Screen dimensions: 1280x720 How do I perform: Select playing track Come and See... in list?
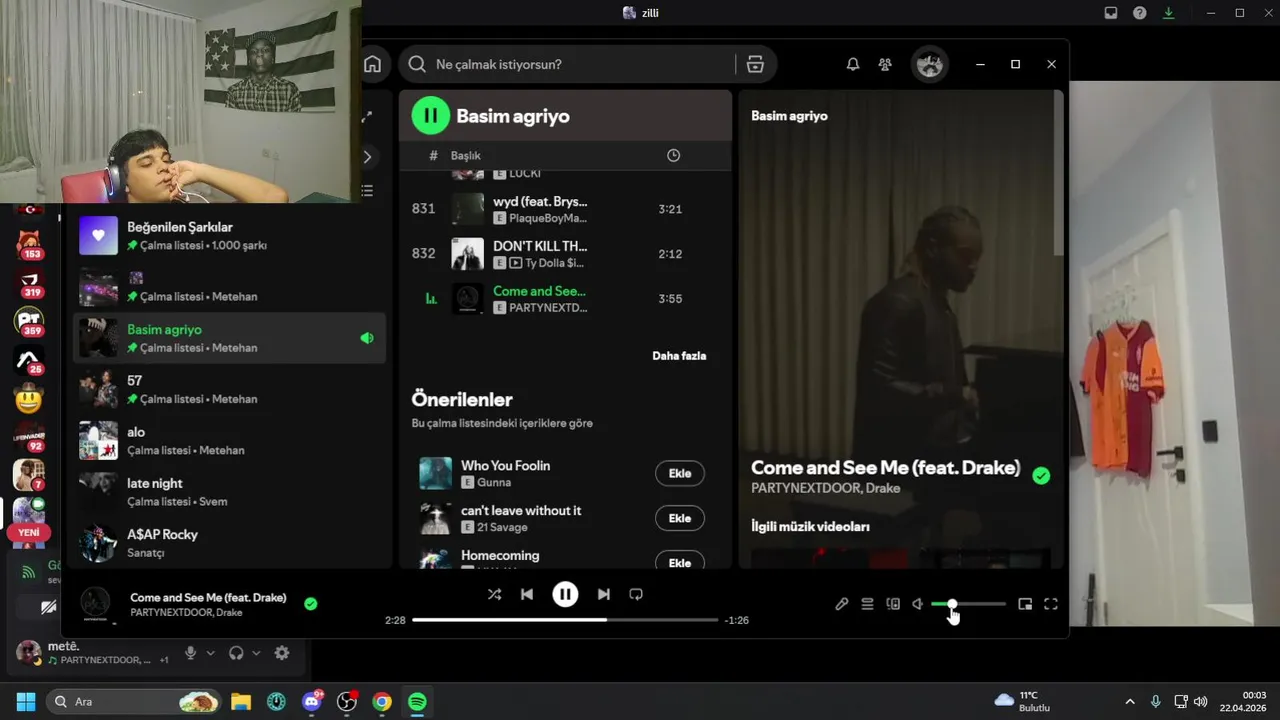click(565, 299)
